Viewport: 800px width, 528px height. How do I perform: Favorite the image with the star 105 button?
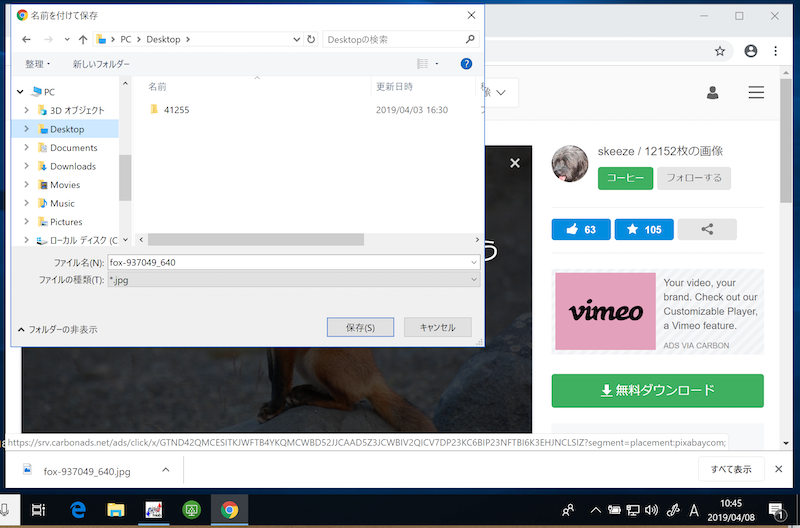643,229
